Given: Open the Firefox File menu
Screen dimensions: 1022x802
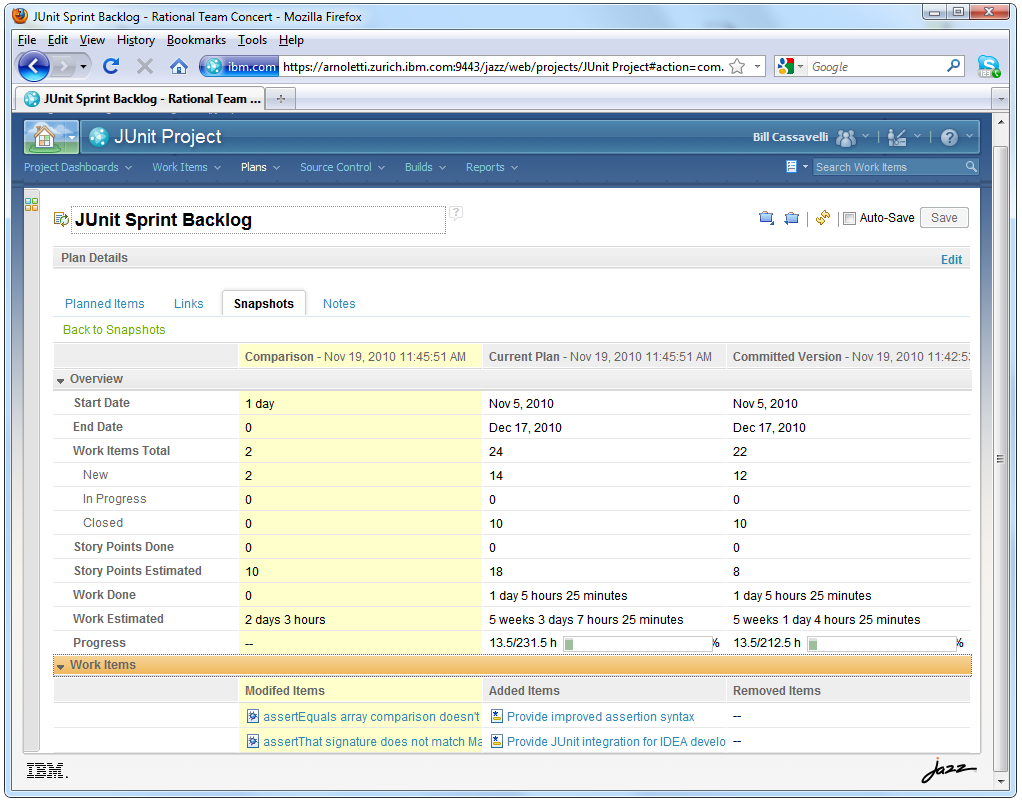Looking at the screenshot, I should point(27,40).
